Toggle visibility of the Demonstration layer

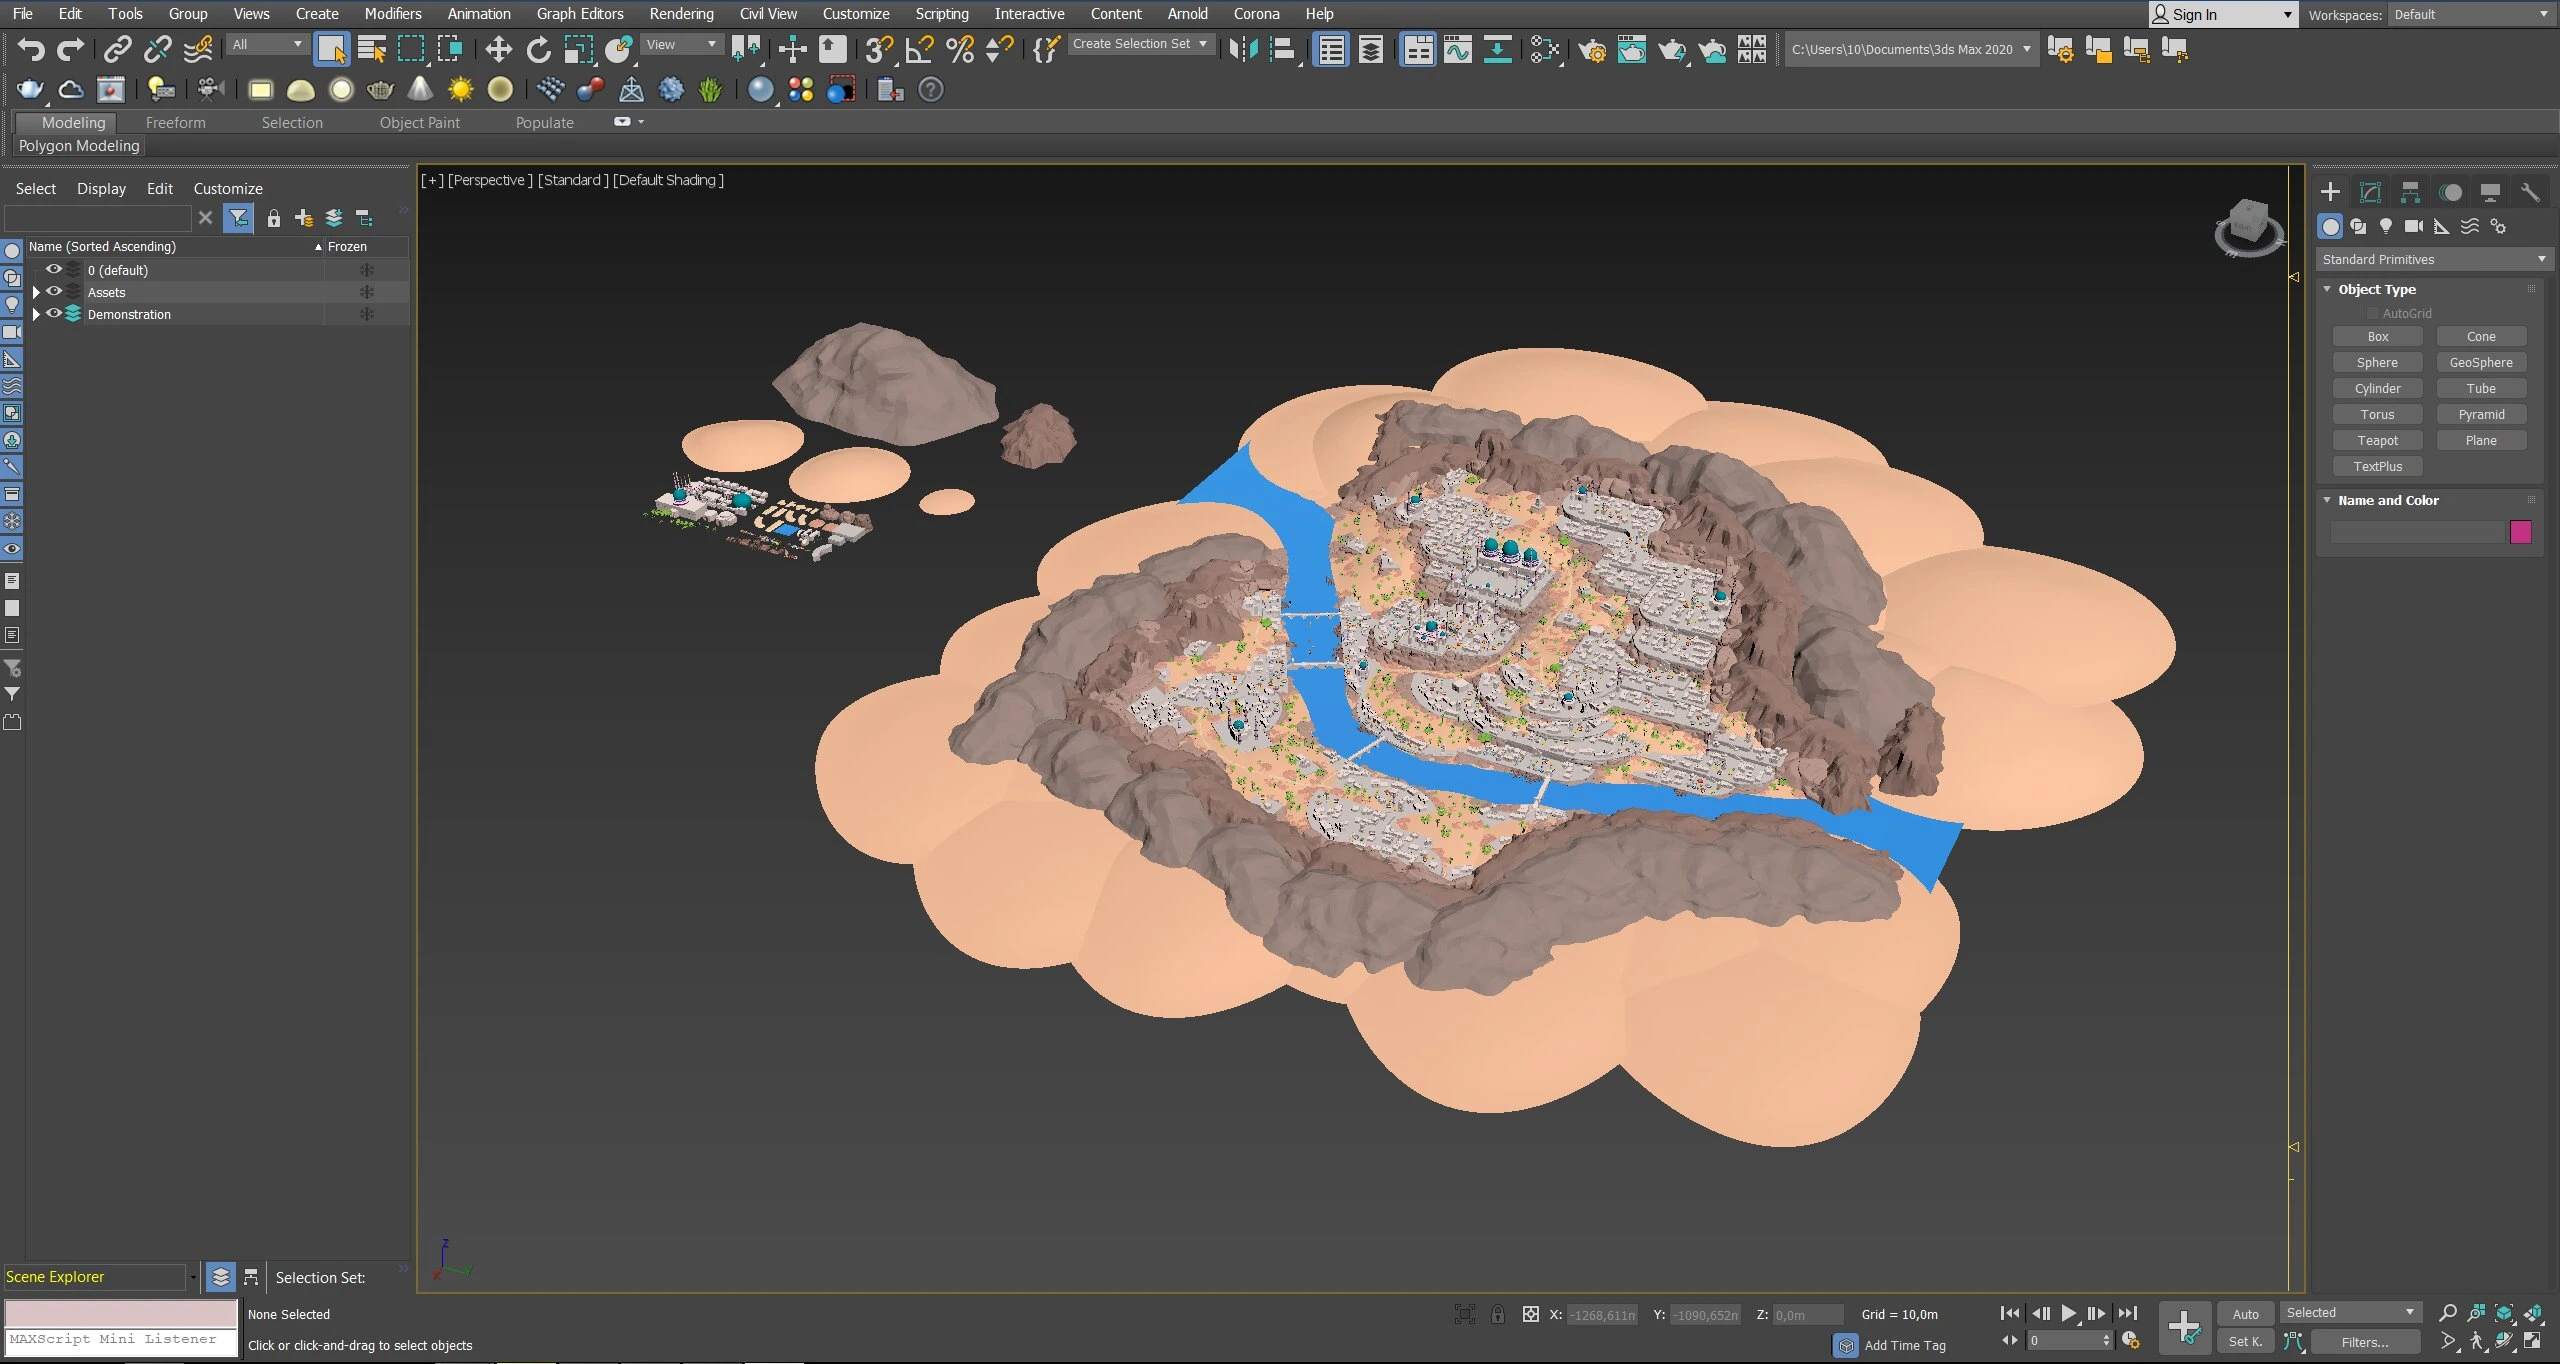(x=54, y=314)
